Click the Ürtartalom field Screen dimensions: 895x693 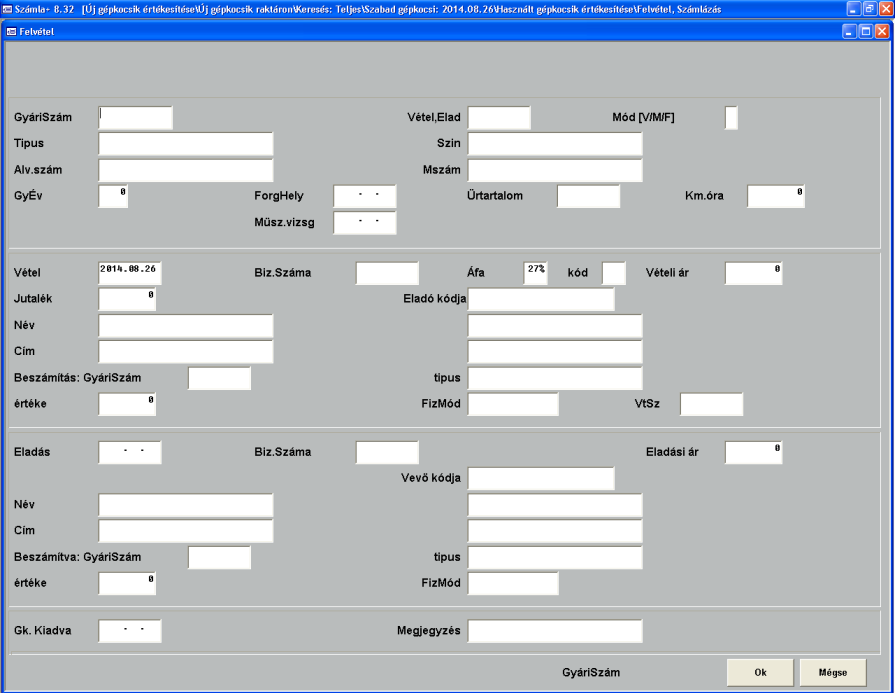[x=588, y=196]
